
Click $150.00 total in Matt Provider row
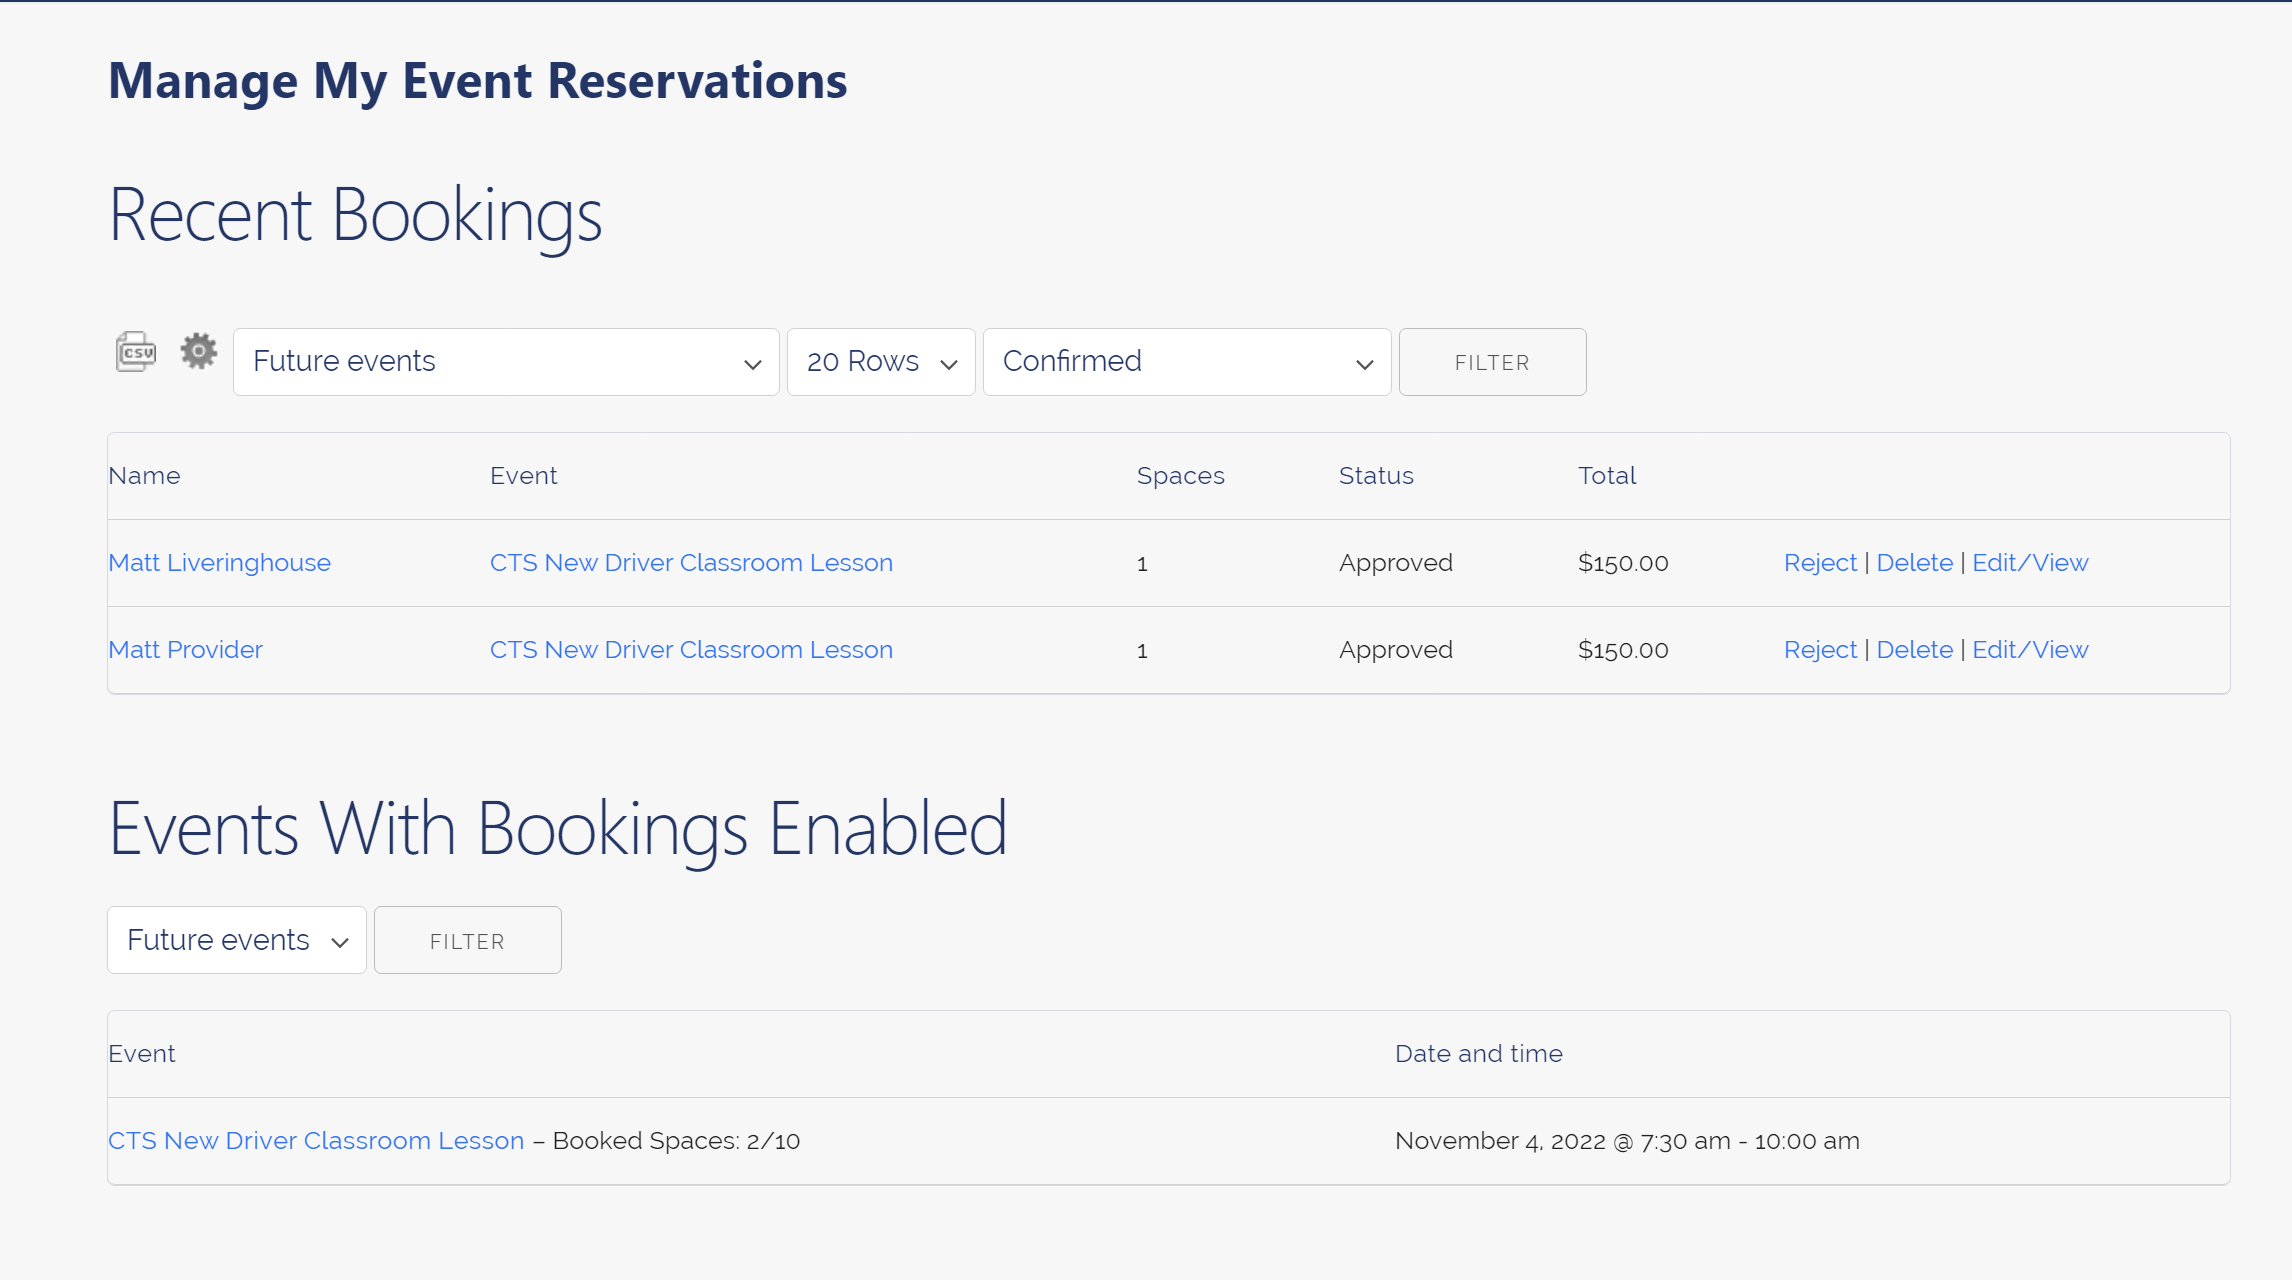(x=1623, y=650)
